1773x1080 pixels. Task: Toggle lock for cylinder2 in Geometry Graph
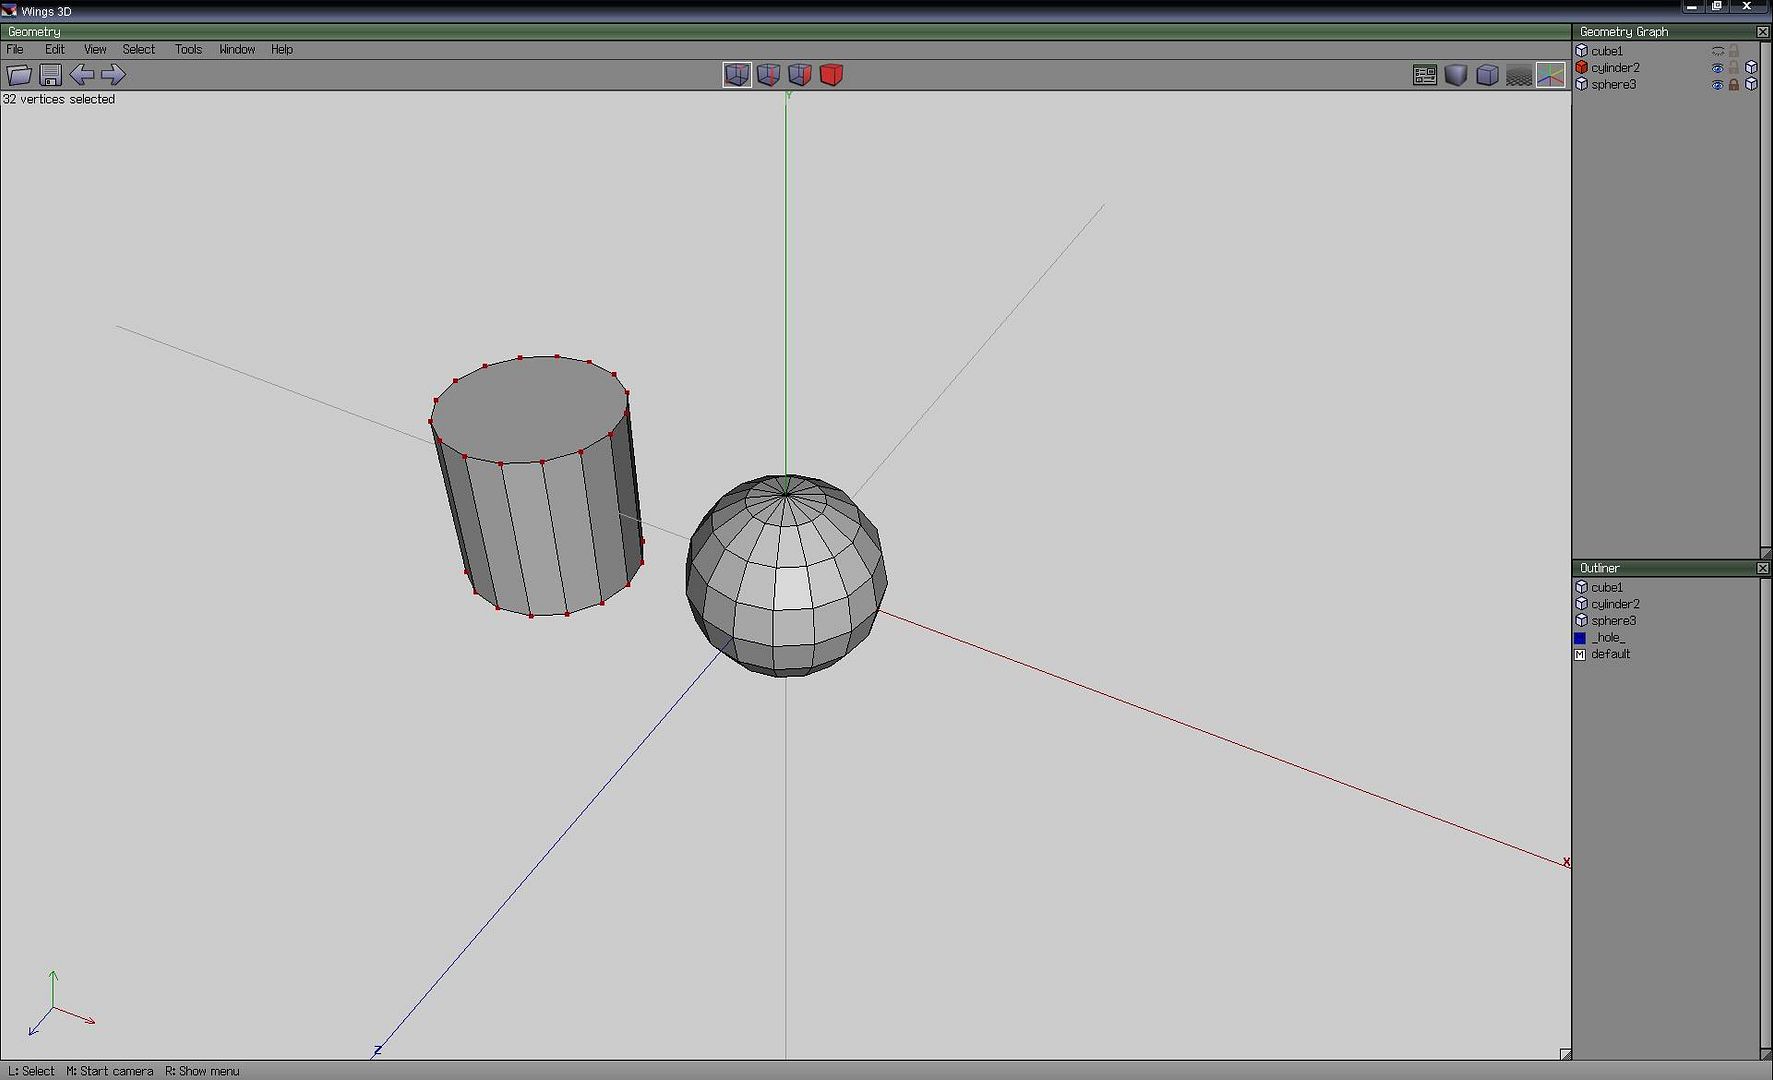pyautogui.click(x=1734, y=68)
